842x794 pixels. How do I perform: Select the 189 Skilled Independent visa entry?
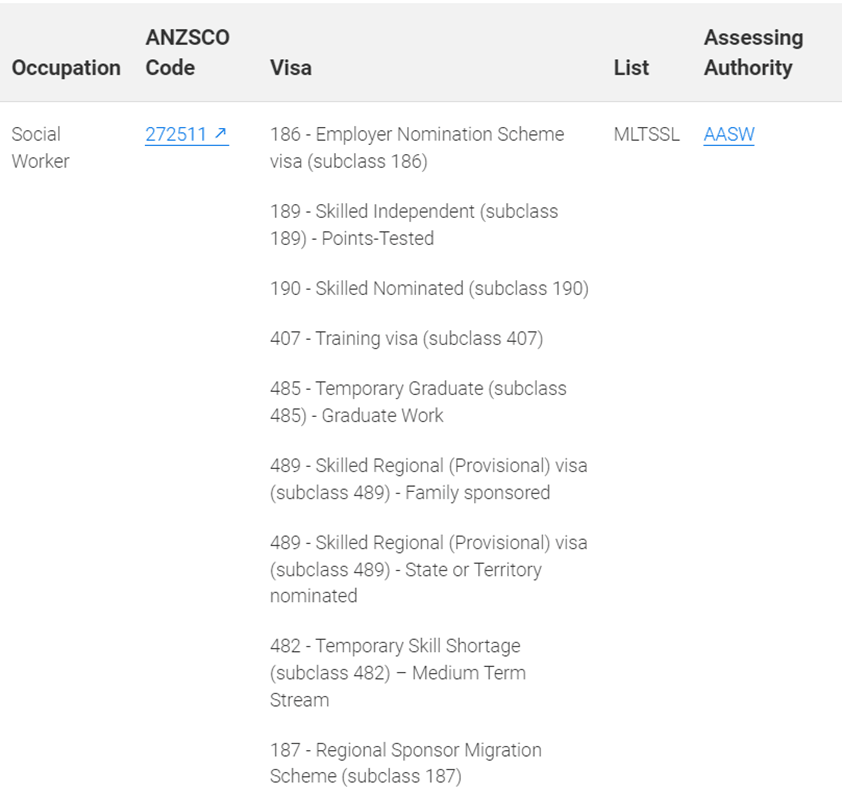[413, 225]
